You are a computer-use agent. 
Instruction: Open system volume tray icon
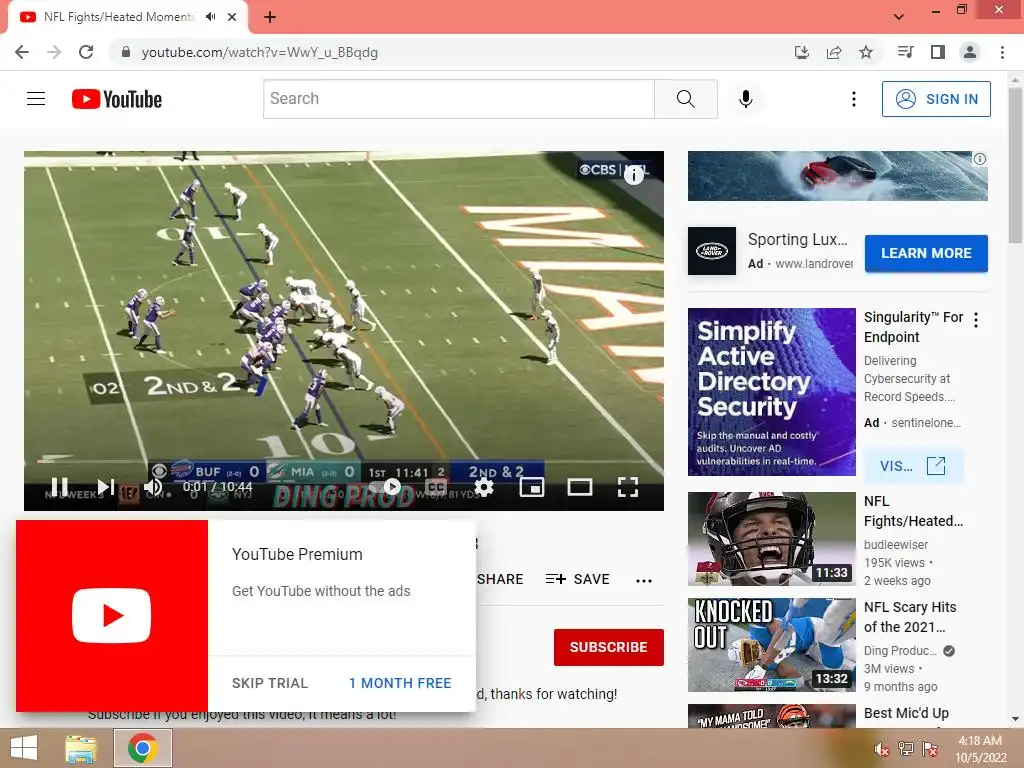point(881,749)
